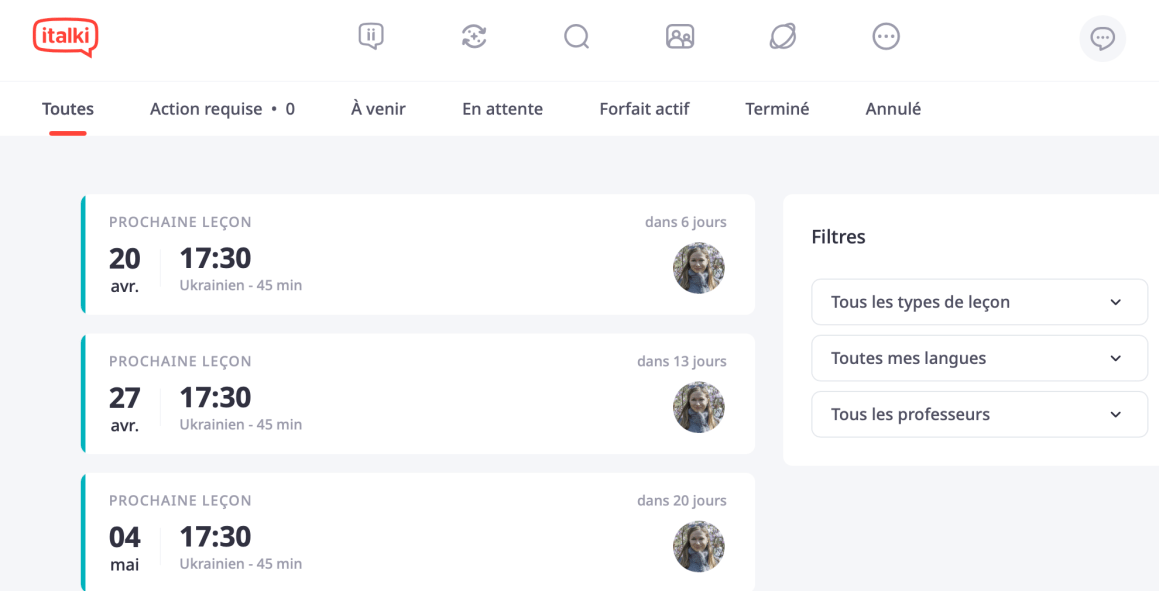Image resolution: width=1159 pixels, height=591 pixels.
Task: Expand the 'Toutes mes langues' dropdown
Action: point(980,358)
